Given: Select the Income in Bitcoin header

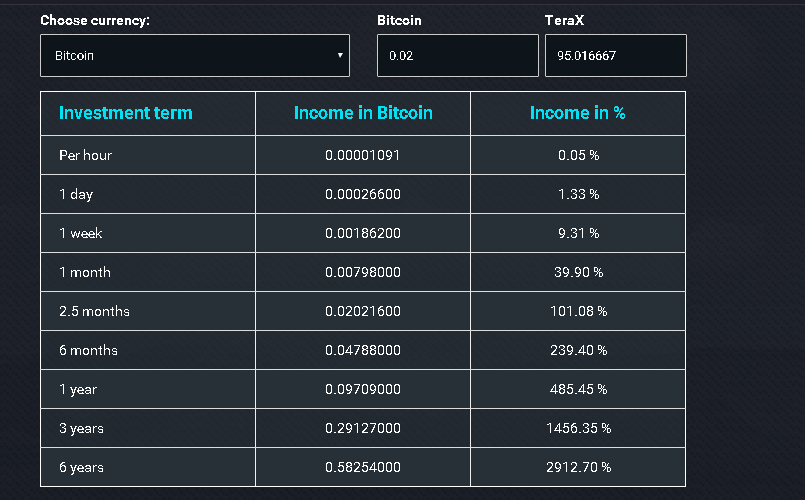Looking at the screenshot, I should click(363, 113).
